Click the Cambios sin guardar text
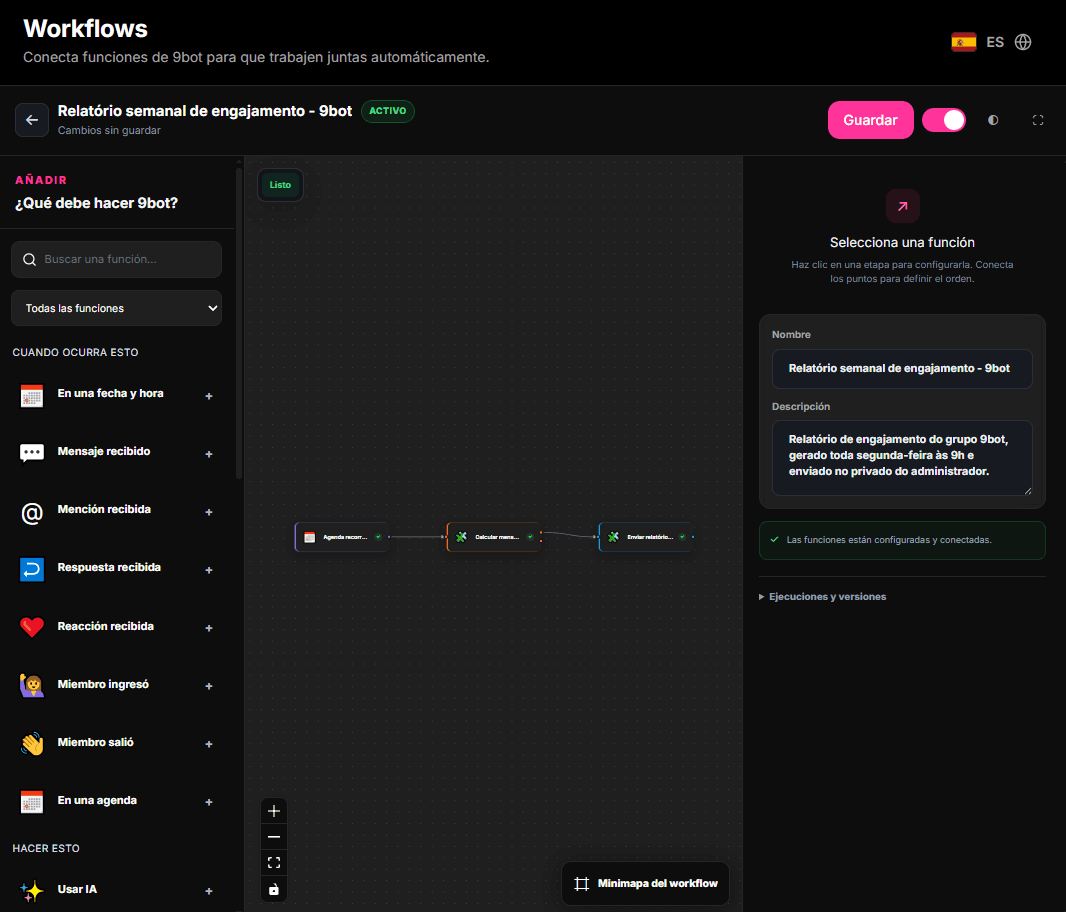Viewport: 1066px width, 912px height. coord(109,131)
